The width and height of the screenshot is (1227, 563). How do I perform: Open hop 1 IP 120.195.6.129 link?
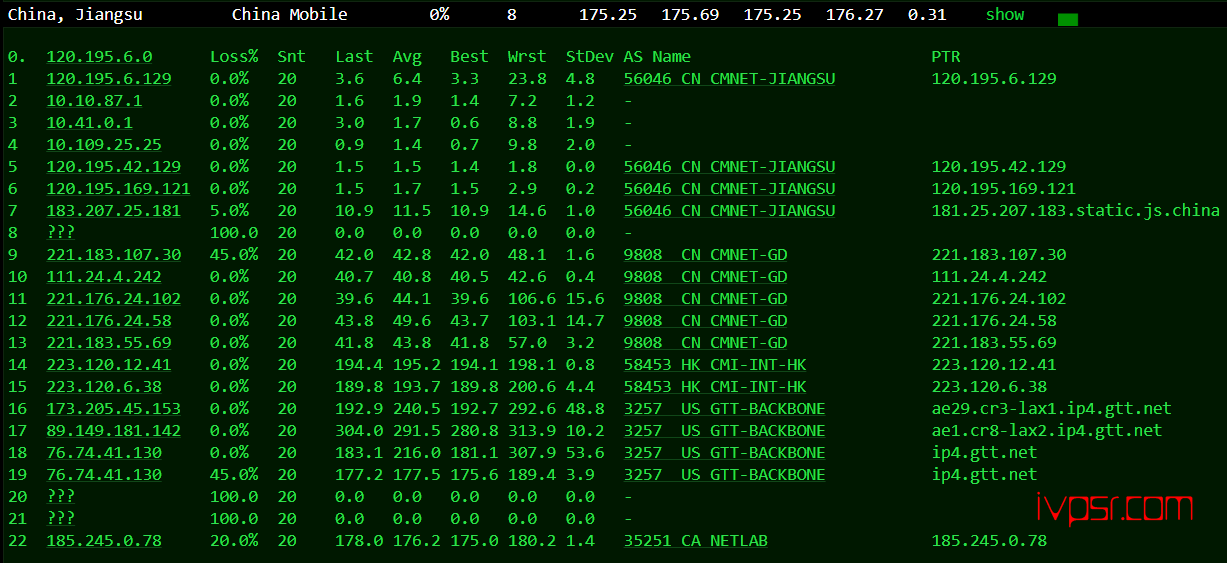(x=109, y=79)
